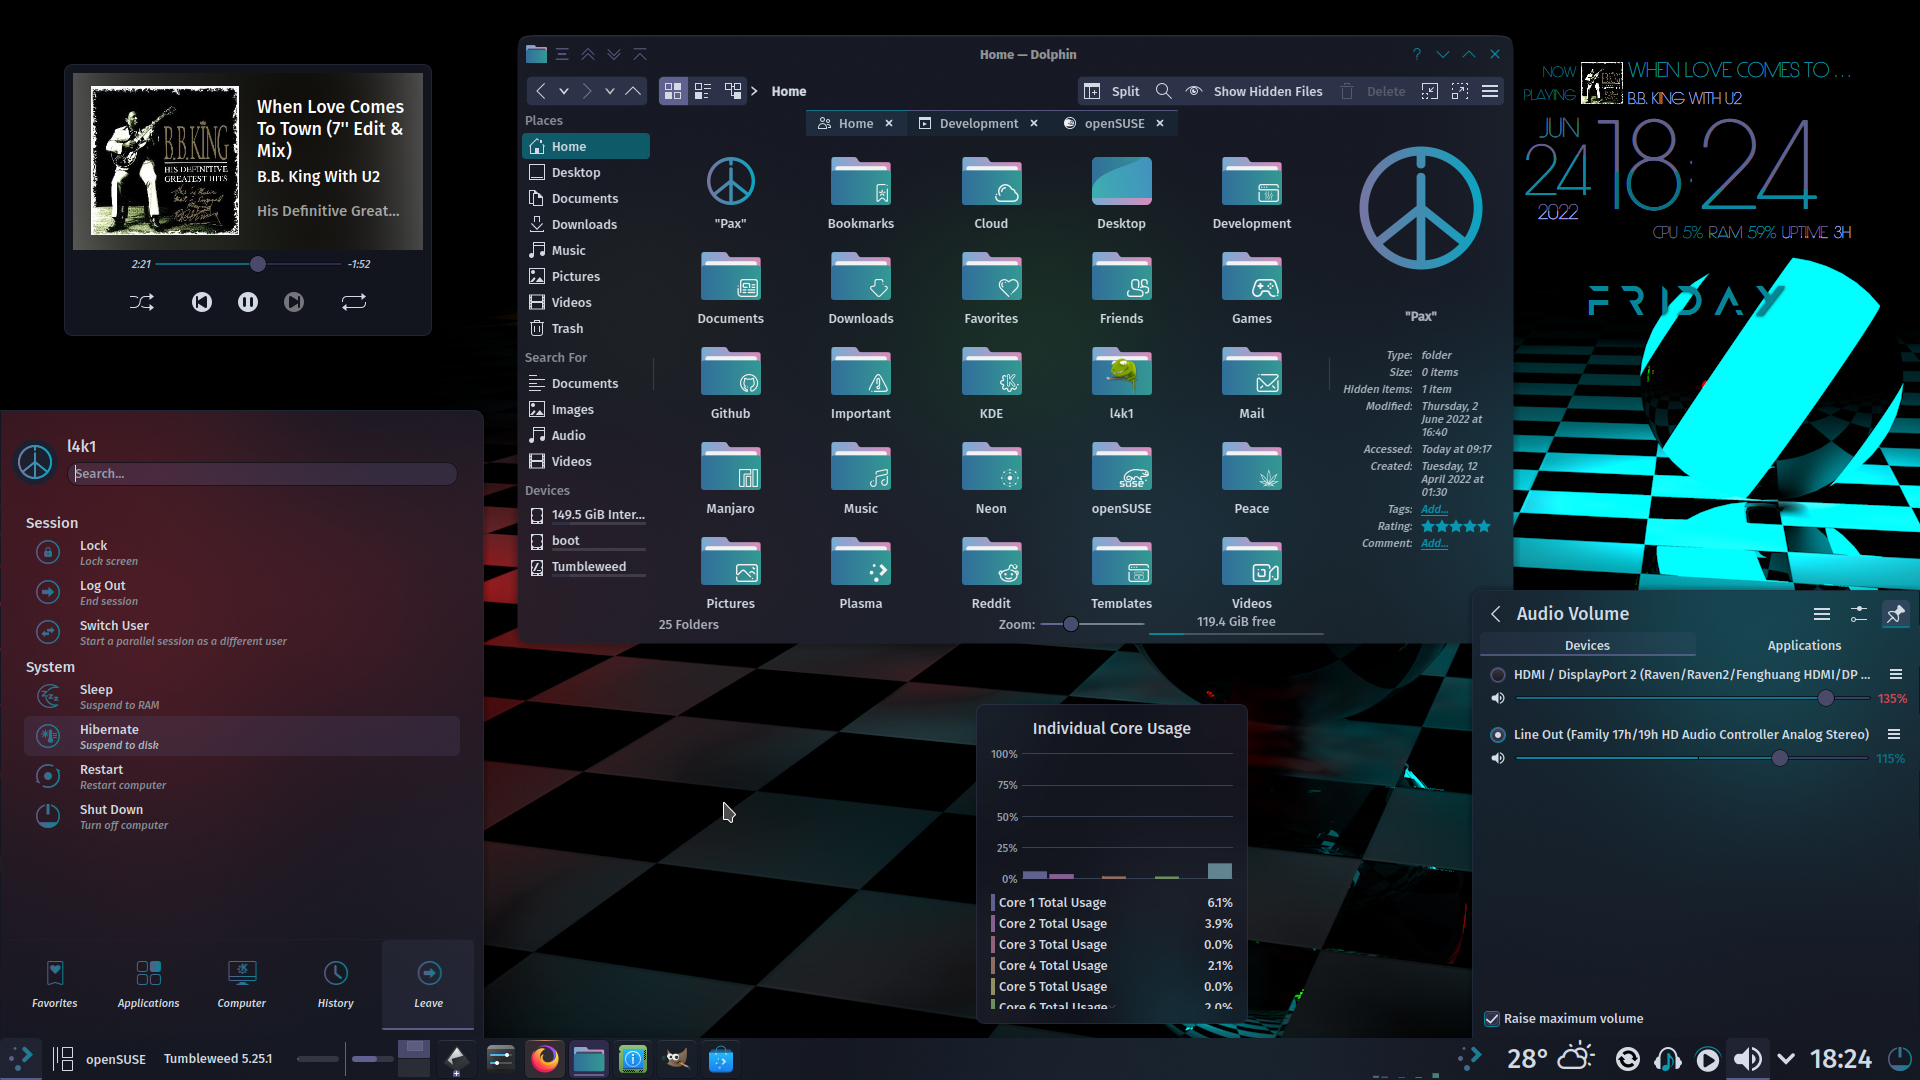This screenshot has width=1920, height=1080.
Task: Switch Dolphin to details view mode
Action: click(x=733, y=91)
